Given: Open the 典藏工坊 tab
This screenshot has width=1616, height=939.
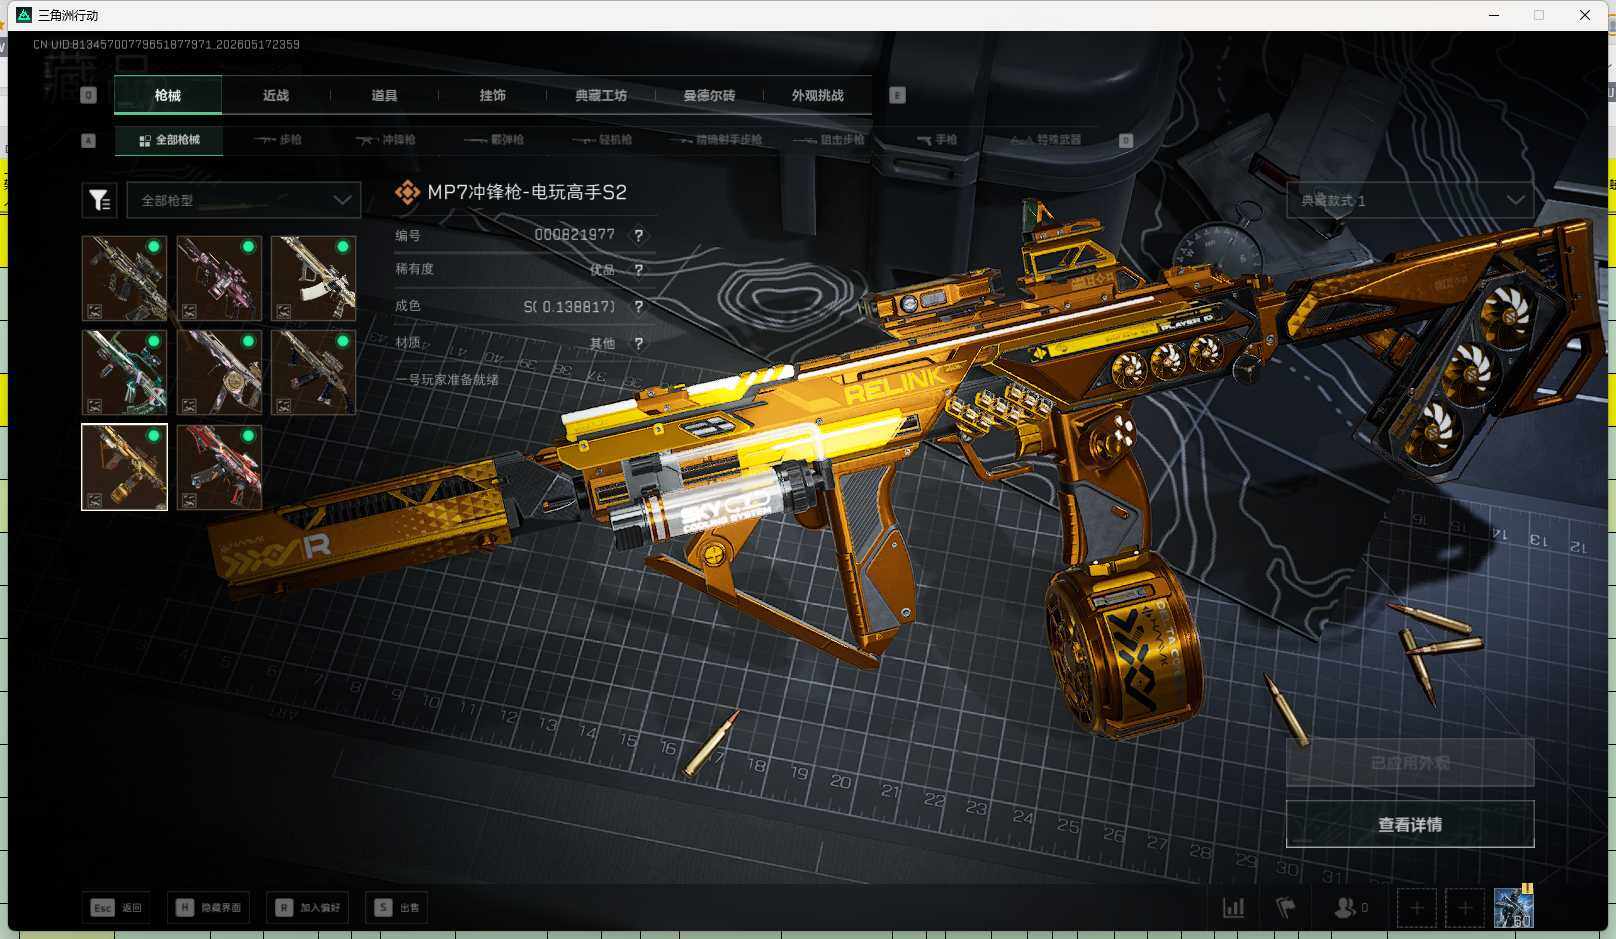Looking at the screenshot, I should [601, 95].
